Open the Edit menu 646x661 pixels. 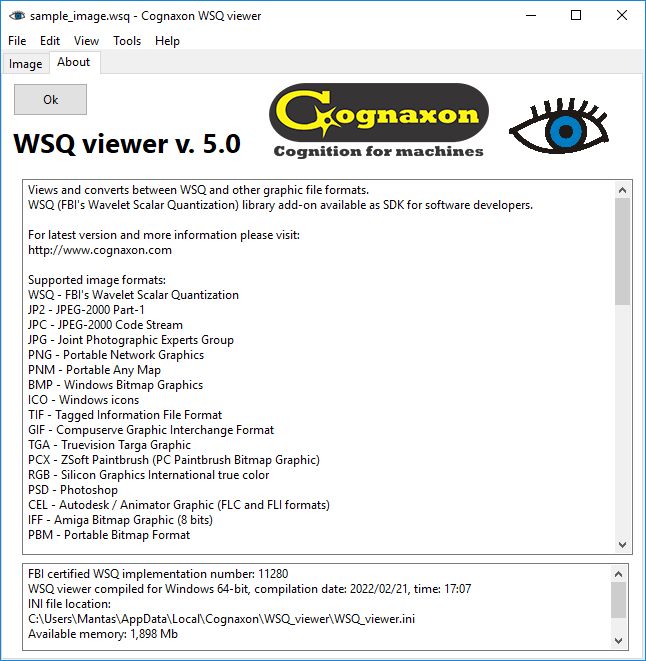(x=50, y=41)
